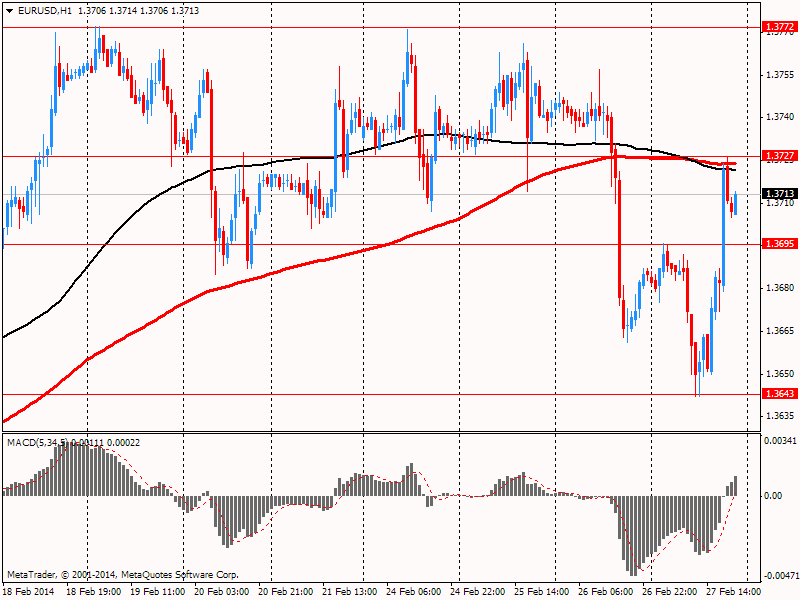Click the 1.3665 price axis value
The width and height of the screenshot is (800, 600).
[x=780, y=331]
